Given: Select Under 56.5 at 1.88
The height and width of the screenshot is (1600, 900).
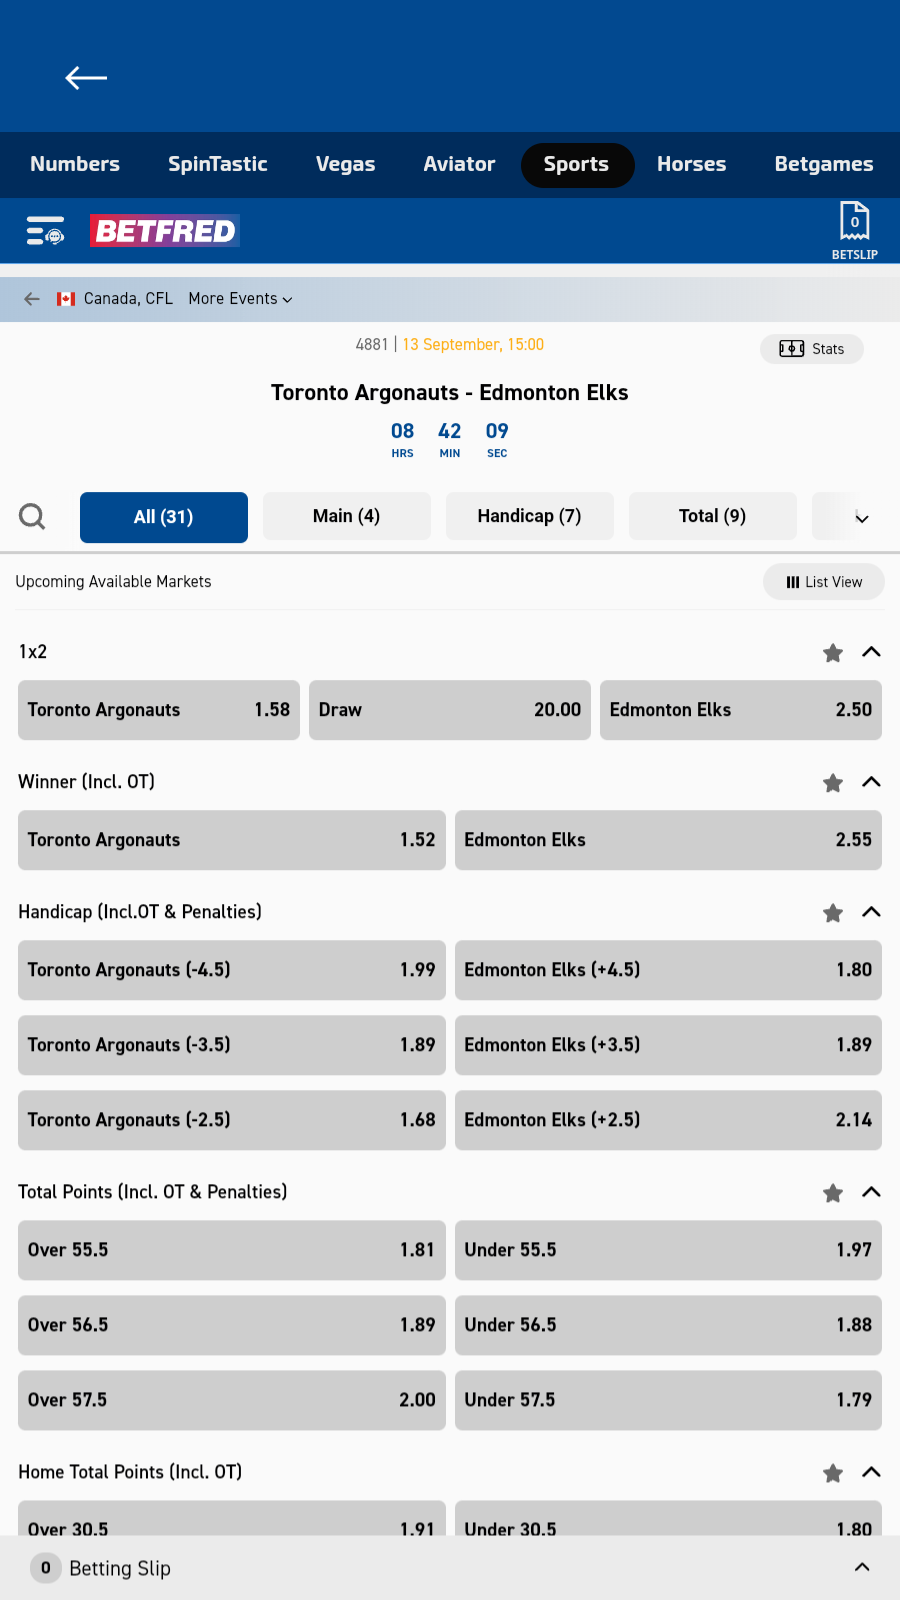Looking at the screenshot, I should pyautogui.click(x=668, y=1325).
